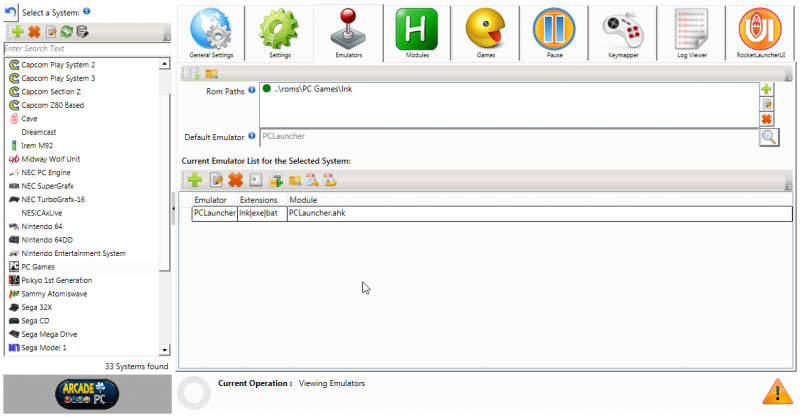Click folder search icon in upper emulator toolbar
Screen dimensions: 800x417
point(211,74)
